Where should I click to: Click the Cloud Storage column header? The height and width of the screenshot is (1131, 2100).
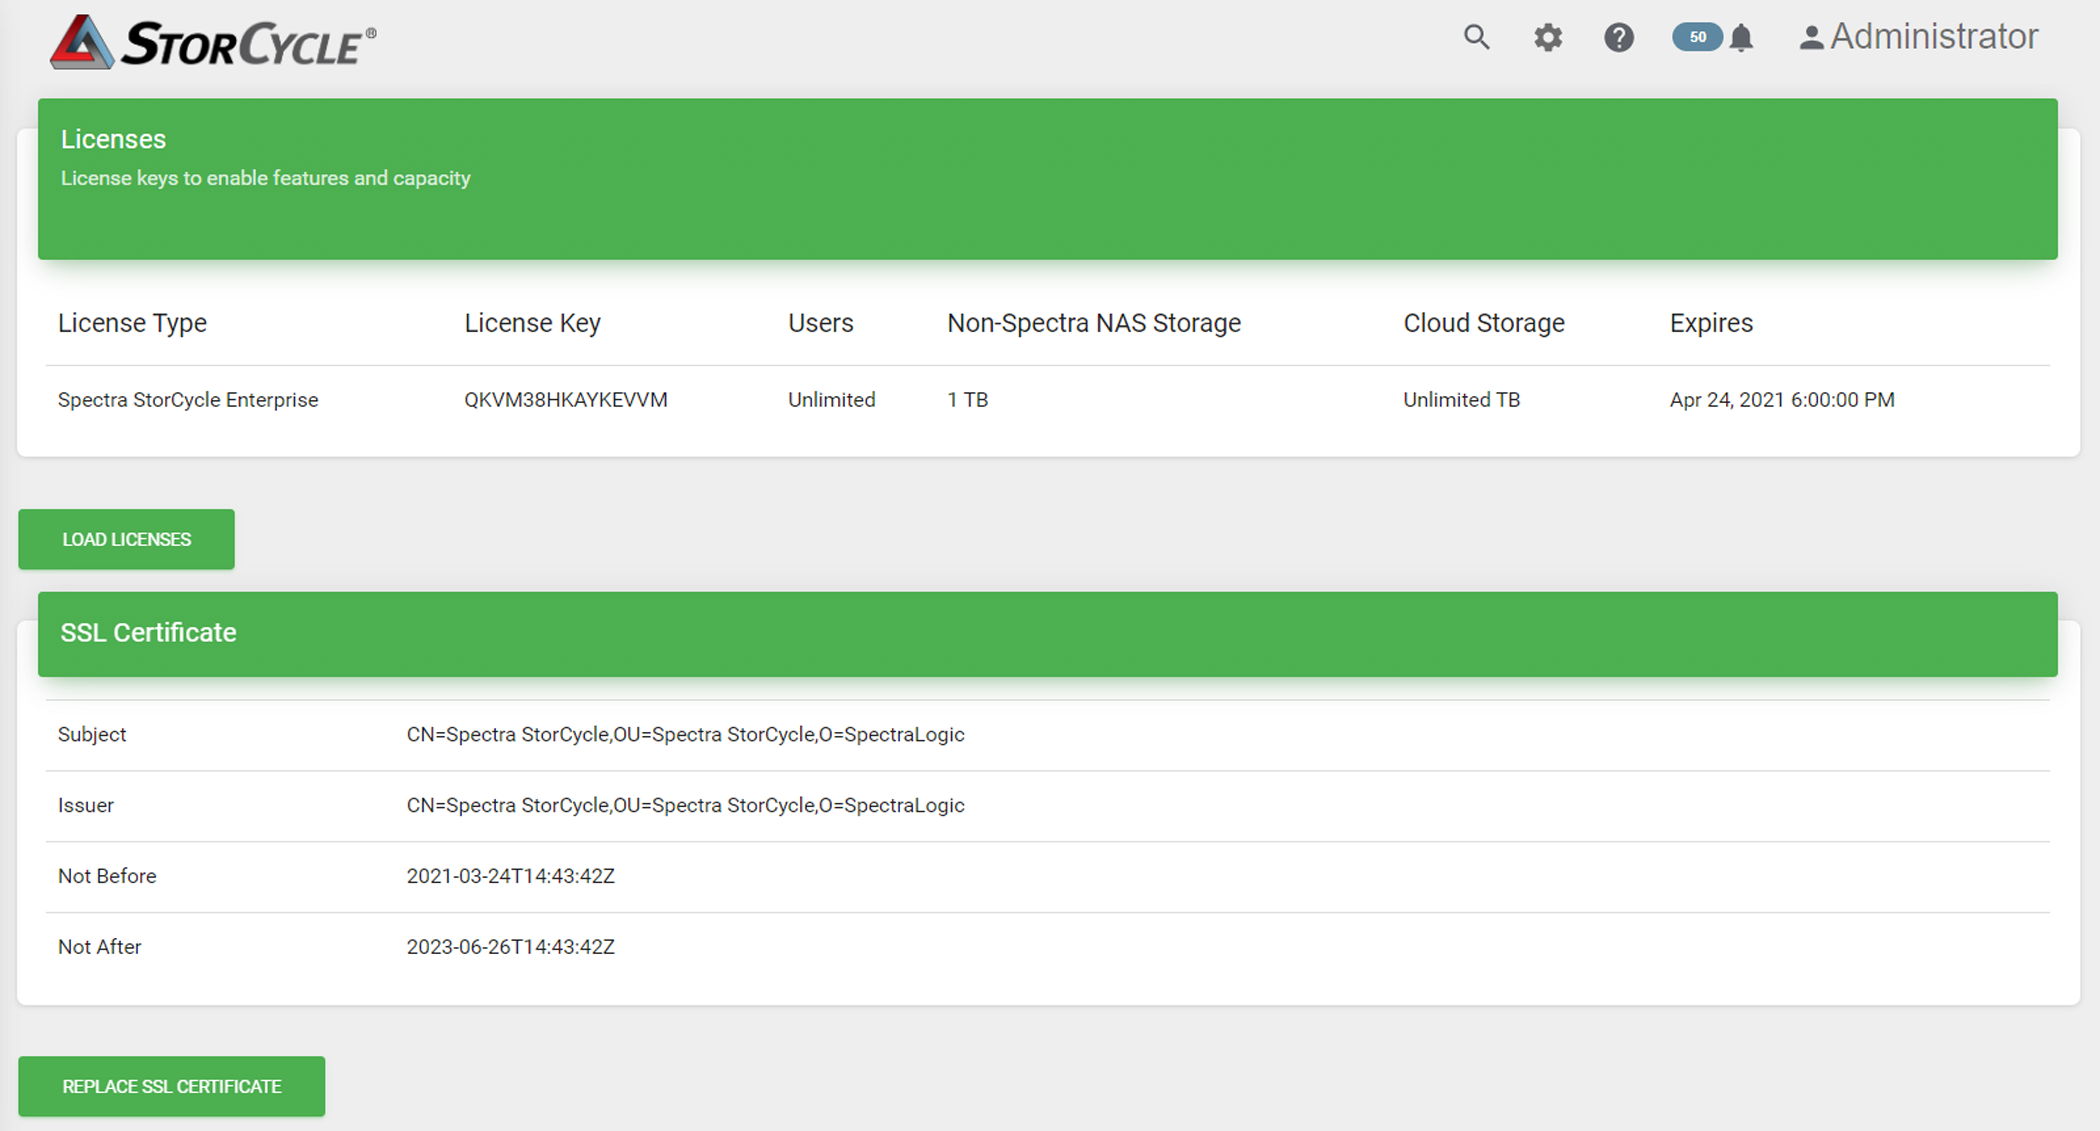pyautogui.click(x=1483, y=323)
